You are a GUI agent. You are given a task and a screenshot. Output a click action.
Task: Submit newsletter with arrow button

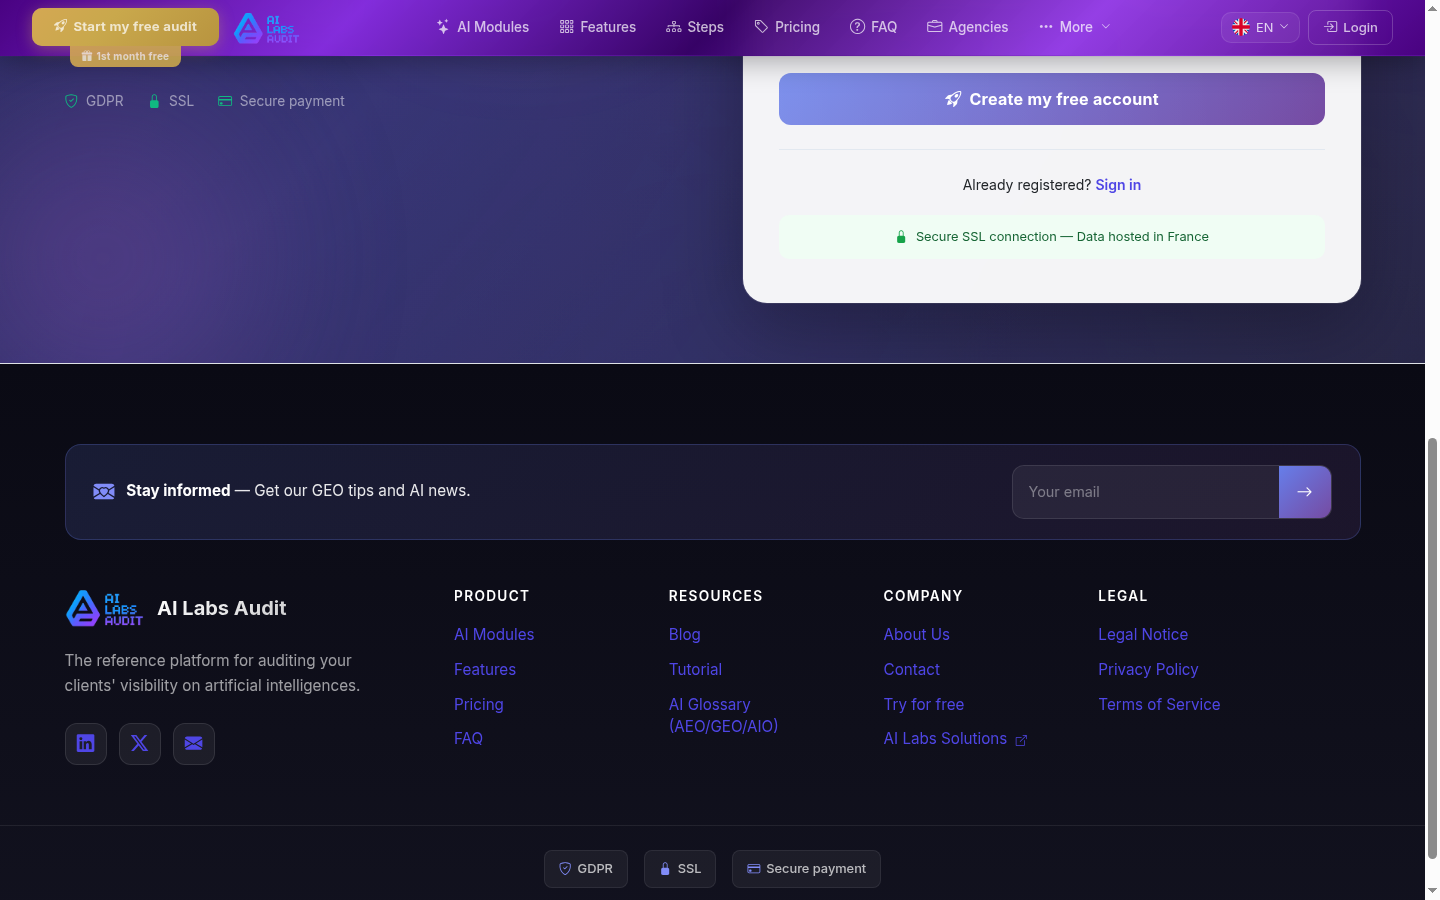[x=1304, y=492]
